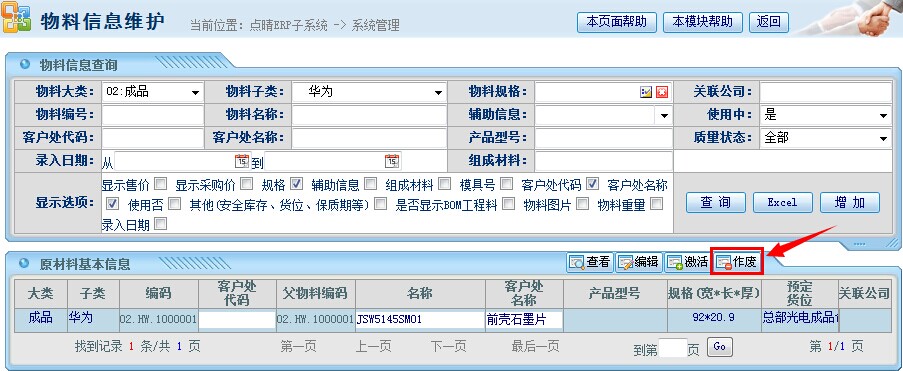903x371 pixels.
Task: Open the 录入日期 end calendar icon
Action: coord(392,161)
